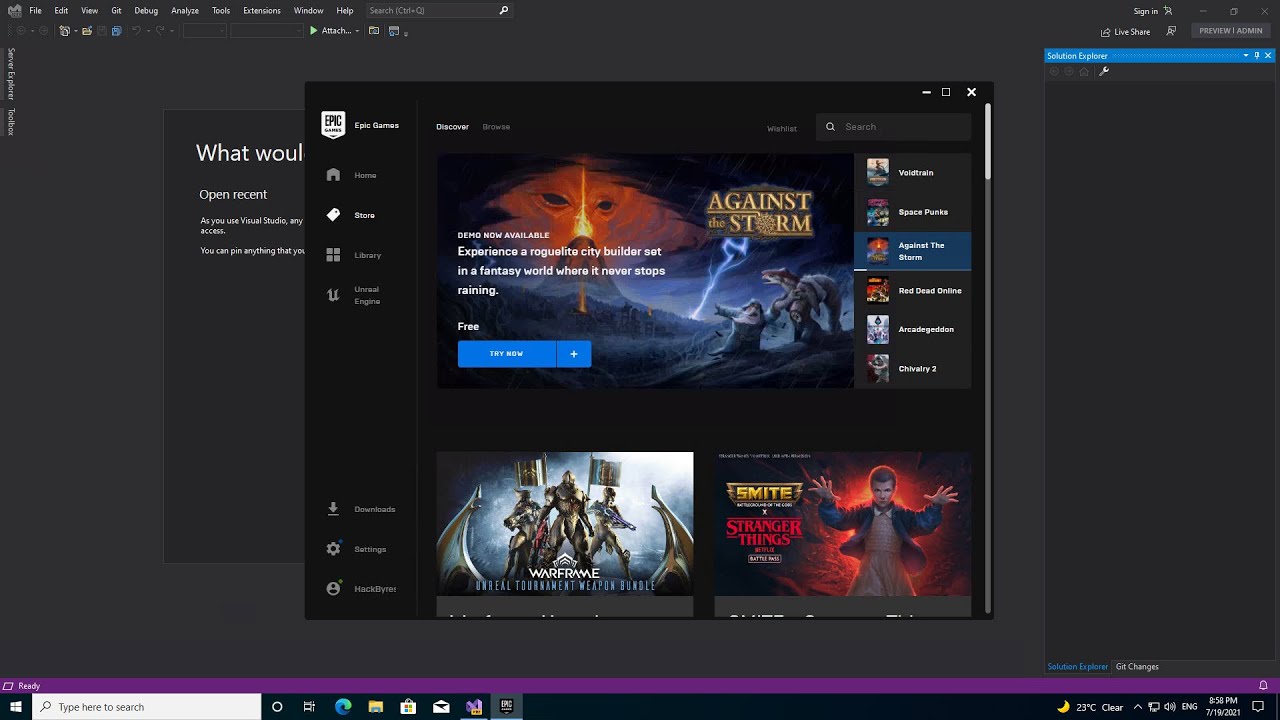The width and height of the screenshot is (1280, 720).
Task: Click the Find in Files toolbar icon
Action: pyautogui.click(x=374, y=31)
